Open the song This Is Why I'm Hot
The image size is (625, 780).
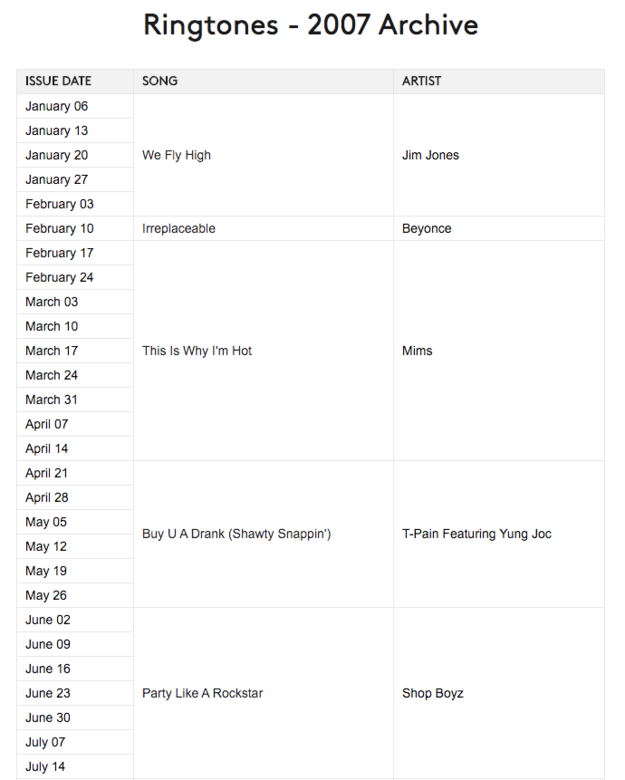click(x=197, y=351)
